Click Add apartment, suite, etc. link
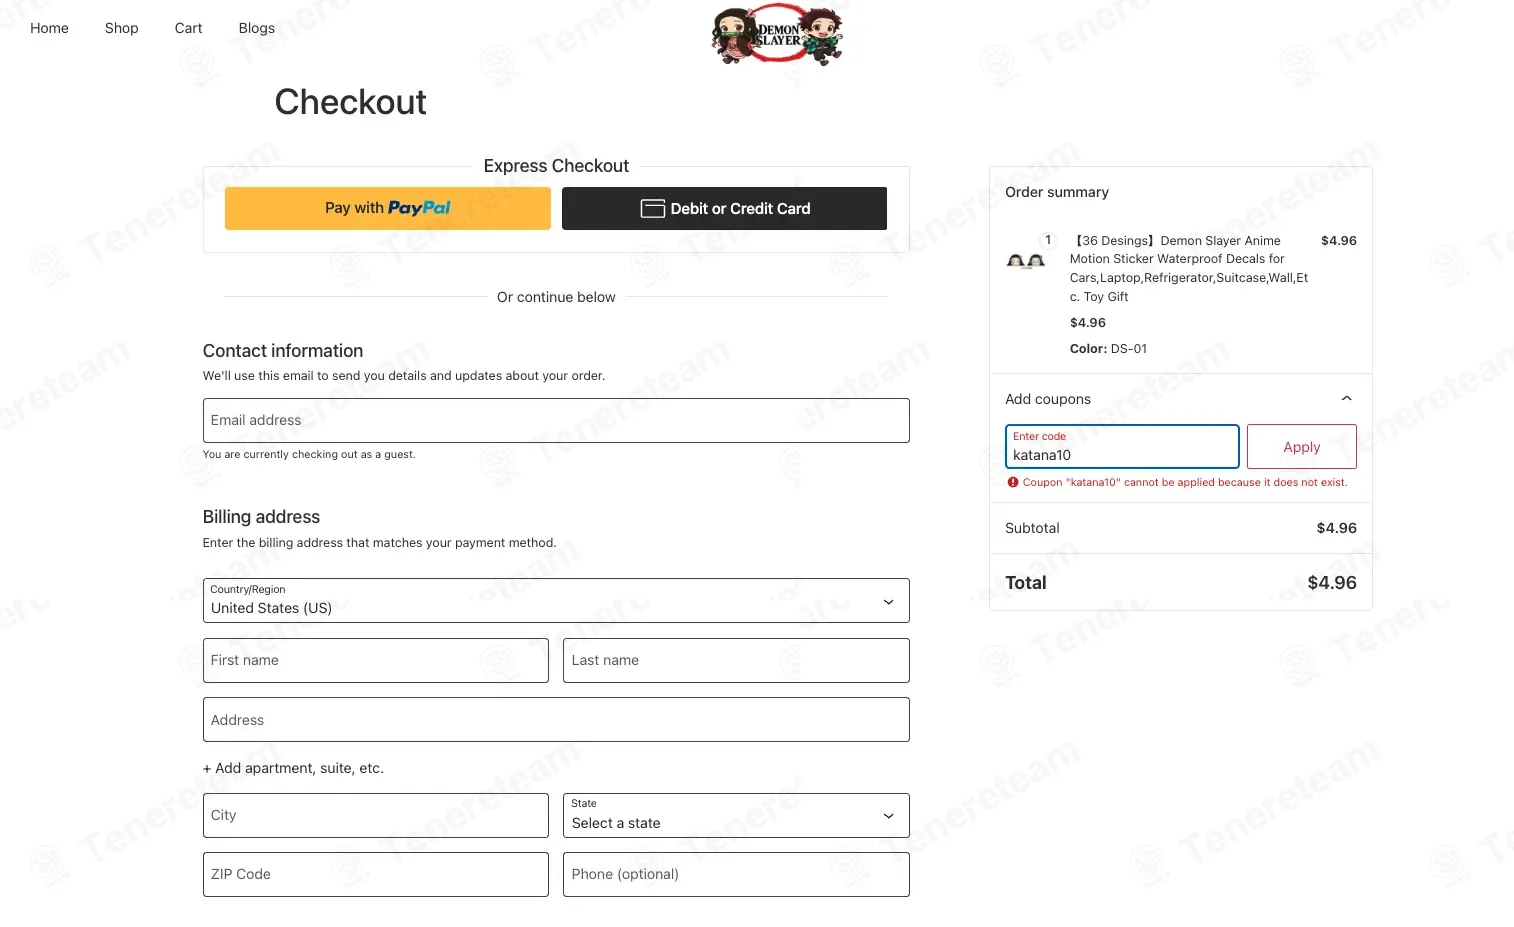 click(293, 768)
